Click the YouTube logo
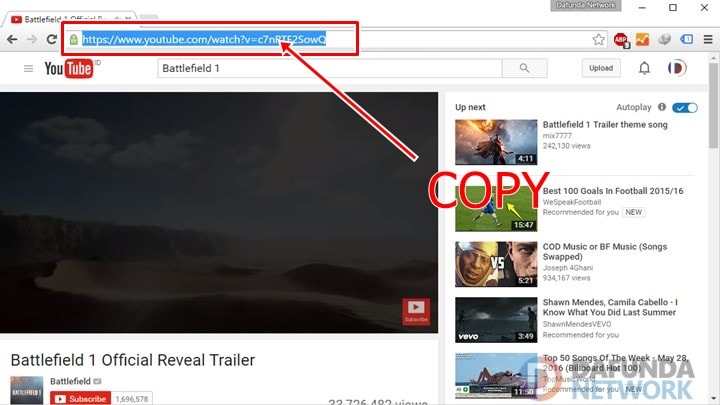Viewport: 720px width, 405px height. 69,68
